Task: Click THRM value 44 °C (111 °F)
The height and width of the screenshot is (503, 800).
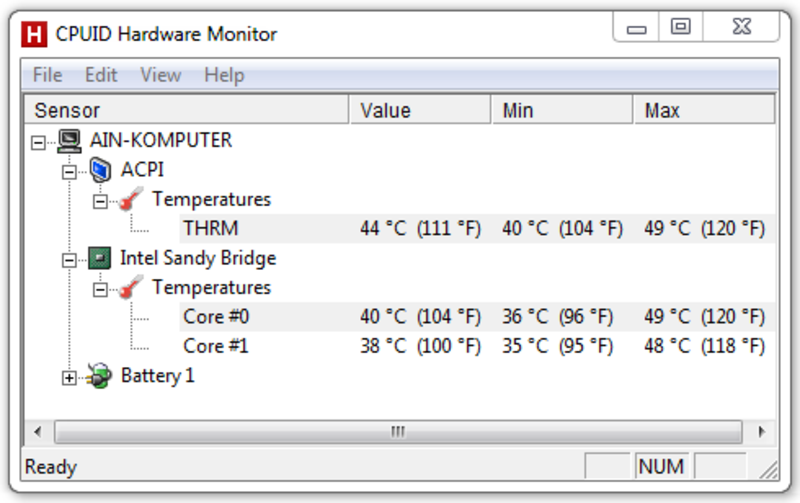Action: click(x=420, y=229)
